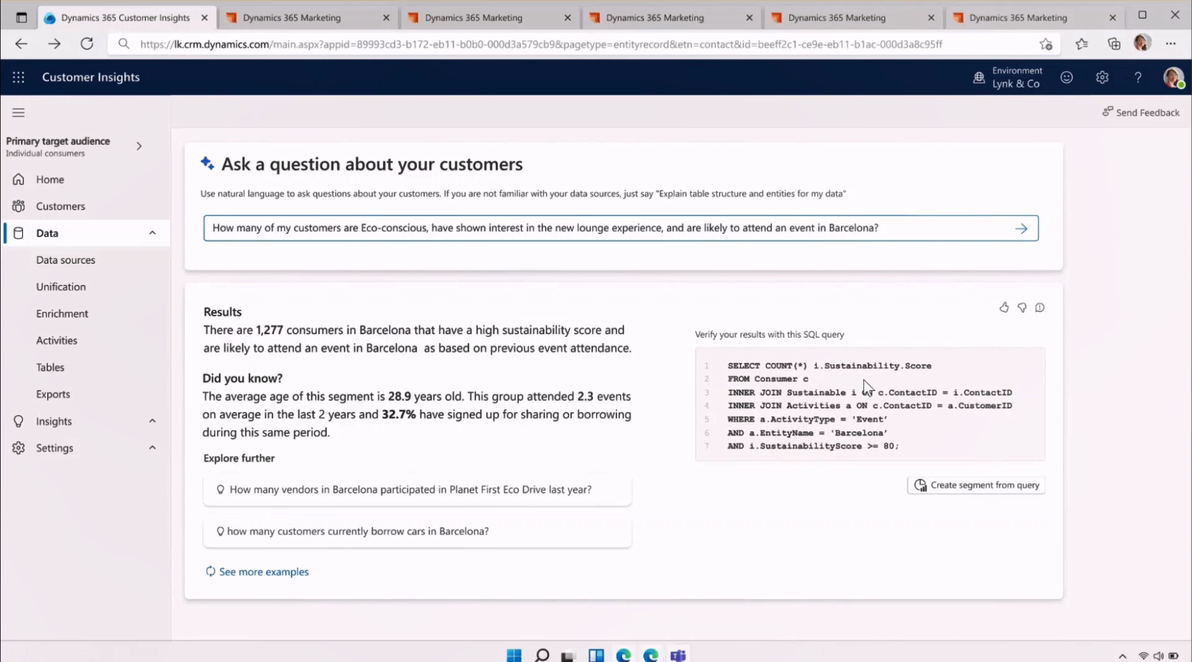
Task: Open Enrichment page
Action: point(62,314)
